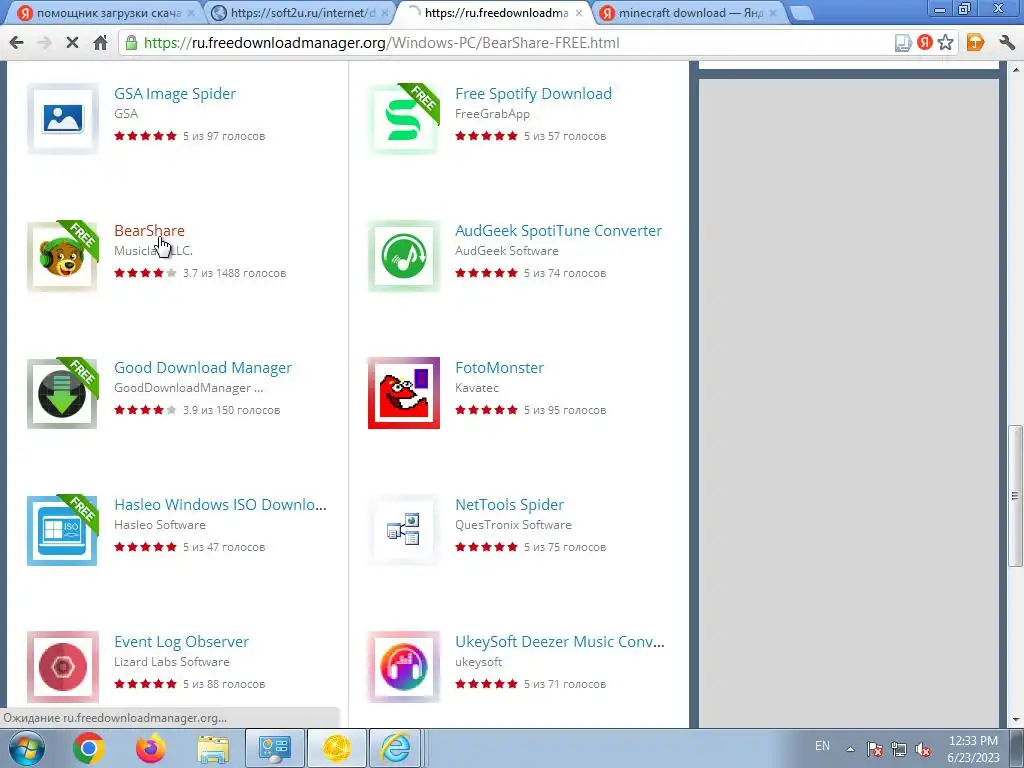Switch to the помощник загрузки tab

tap(103, 13)
